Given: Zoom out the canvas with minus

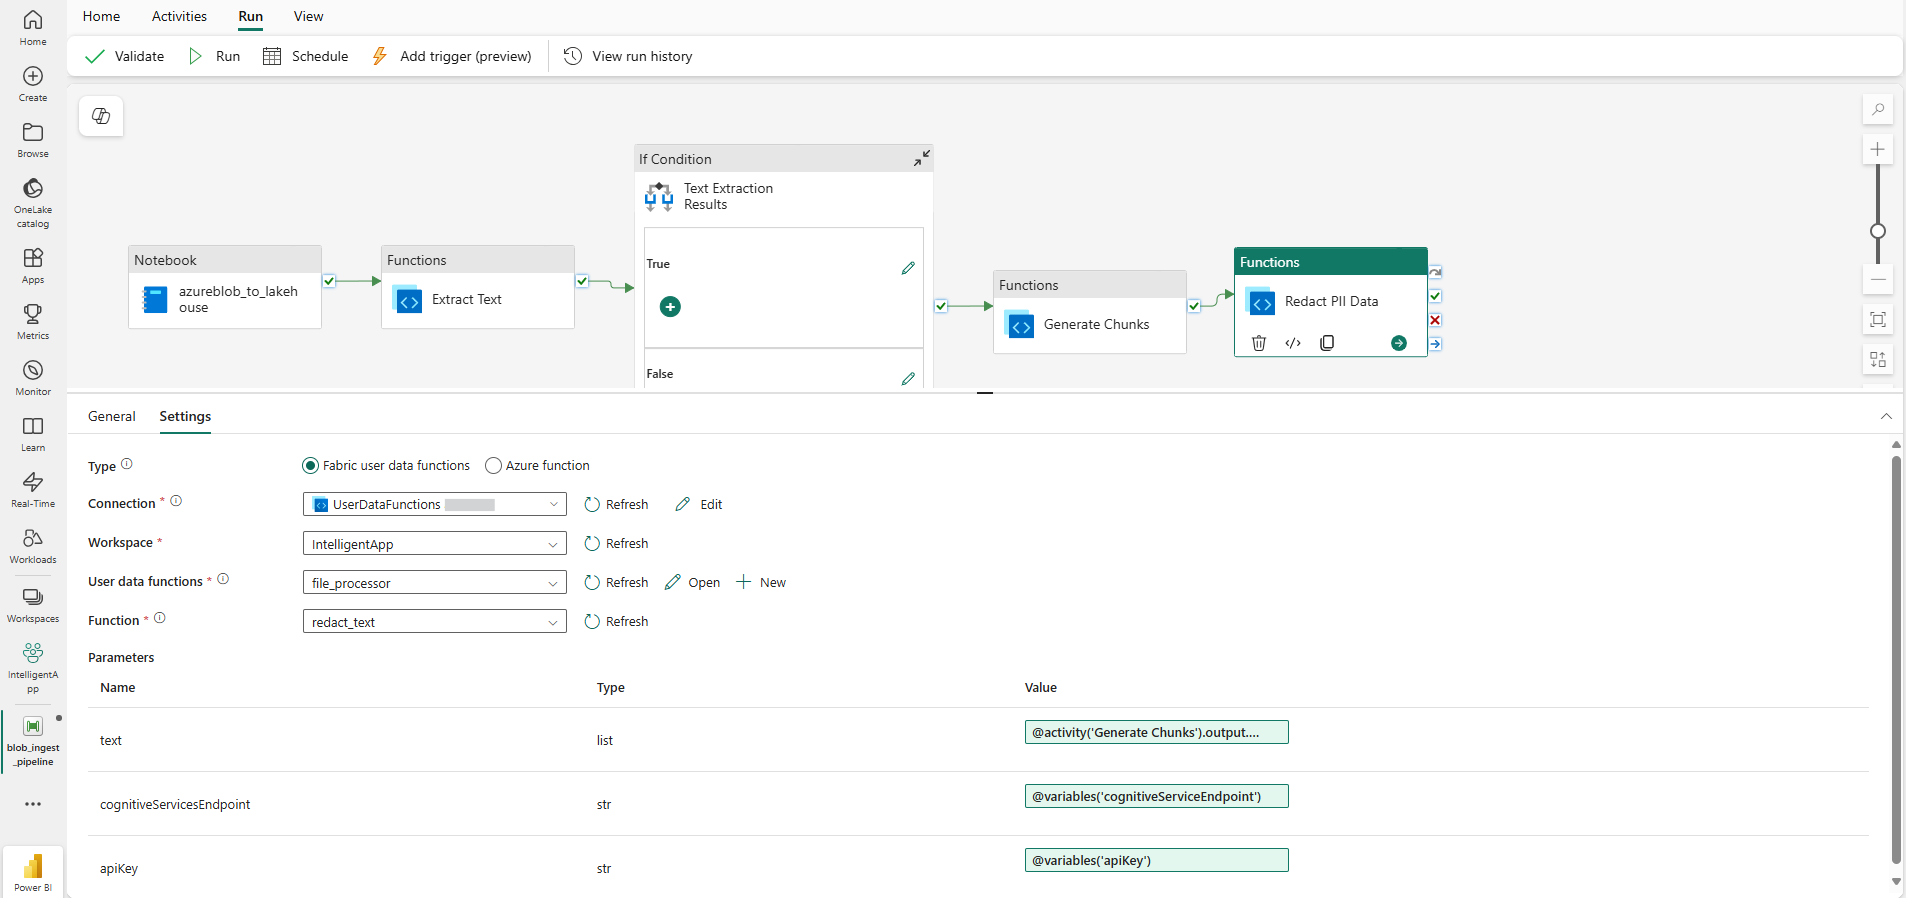Looking at the screenshot, I should (x=1878, y=280).
